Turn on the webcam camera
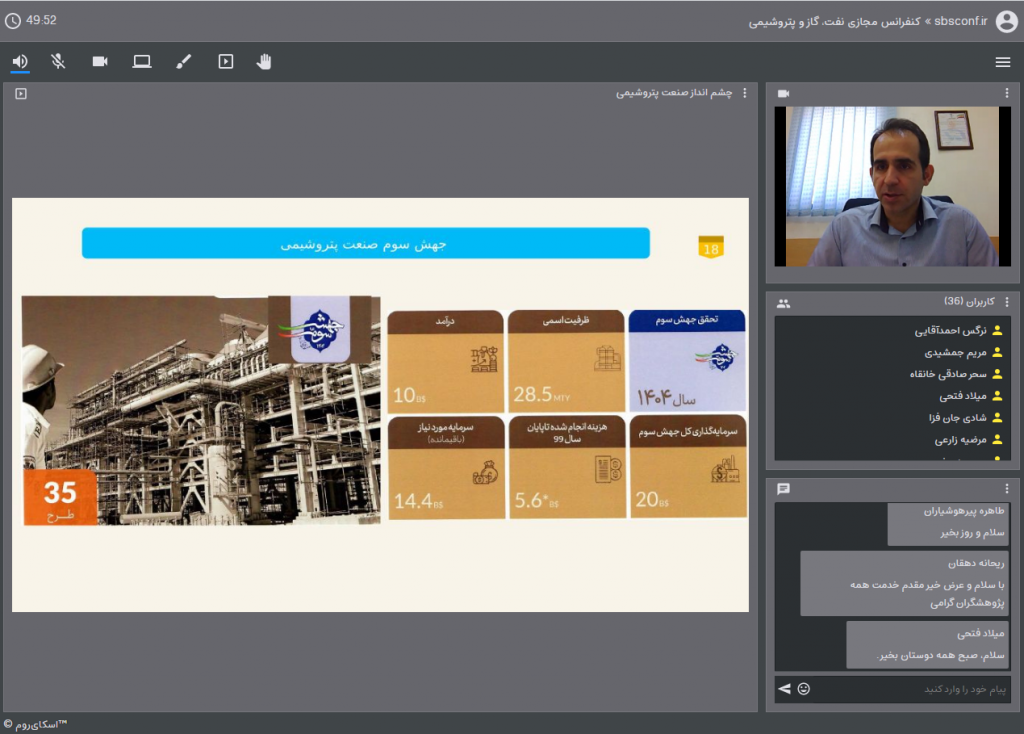The width and height of the screenshot is (1024, 734). point(100,62)
